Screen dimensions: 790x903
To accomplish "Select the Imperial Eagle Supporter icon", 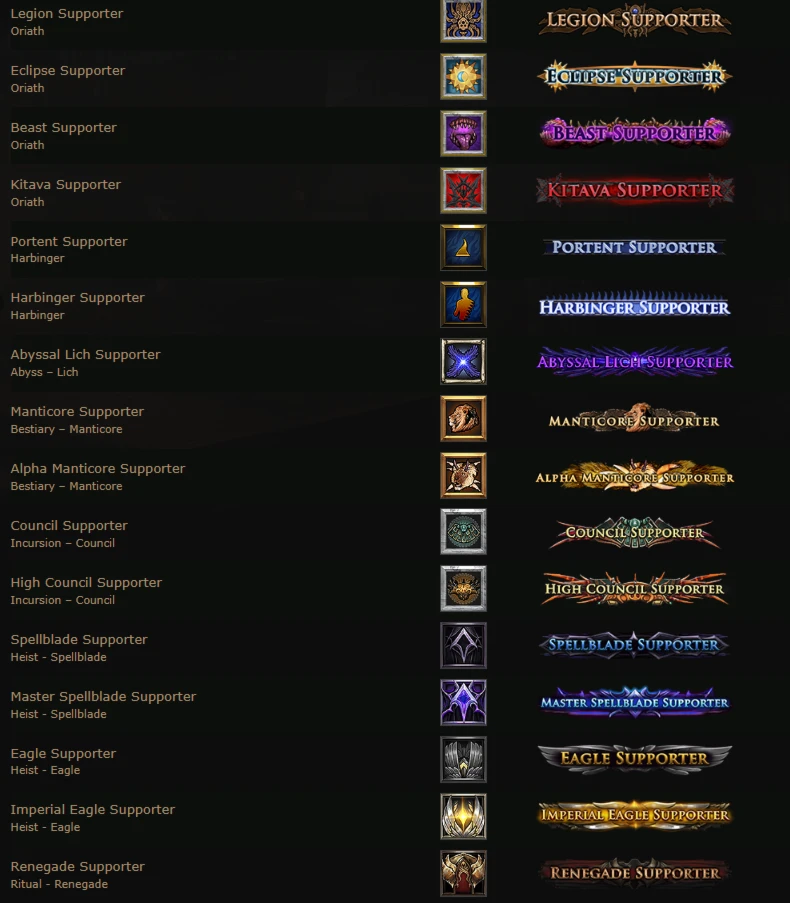I will coord(463,817).
